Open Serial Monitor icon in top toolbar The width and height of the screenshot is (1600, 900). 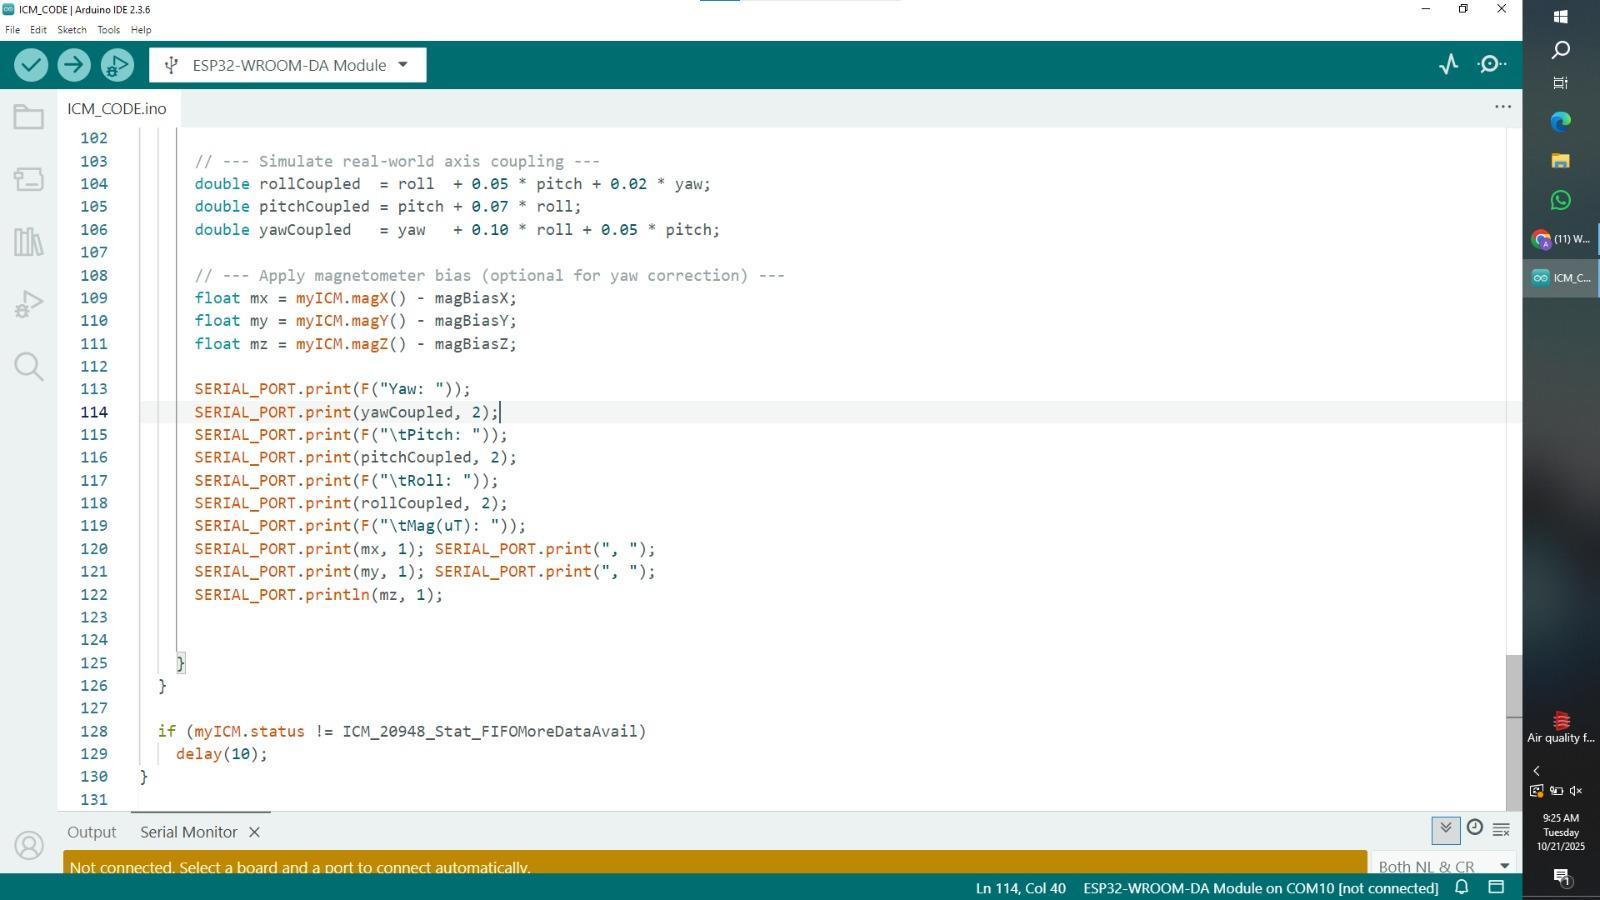[x=1492, y=65]
